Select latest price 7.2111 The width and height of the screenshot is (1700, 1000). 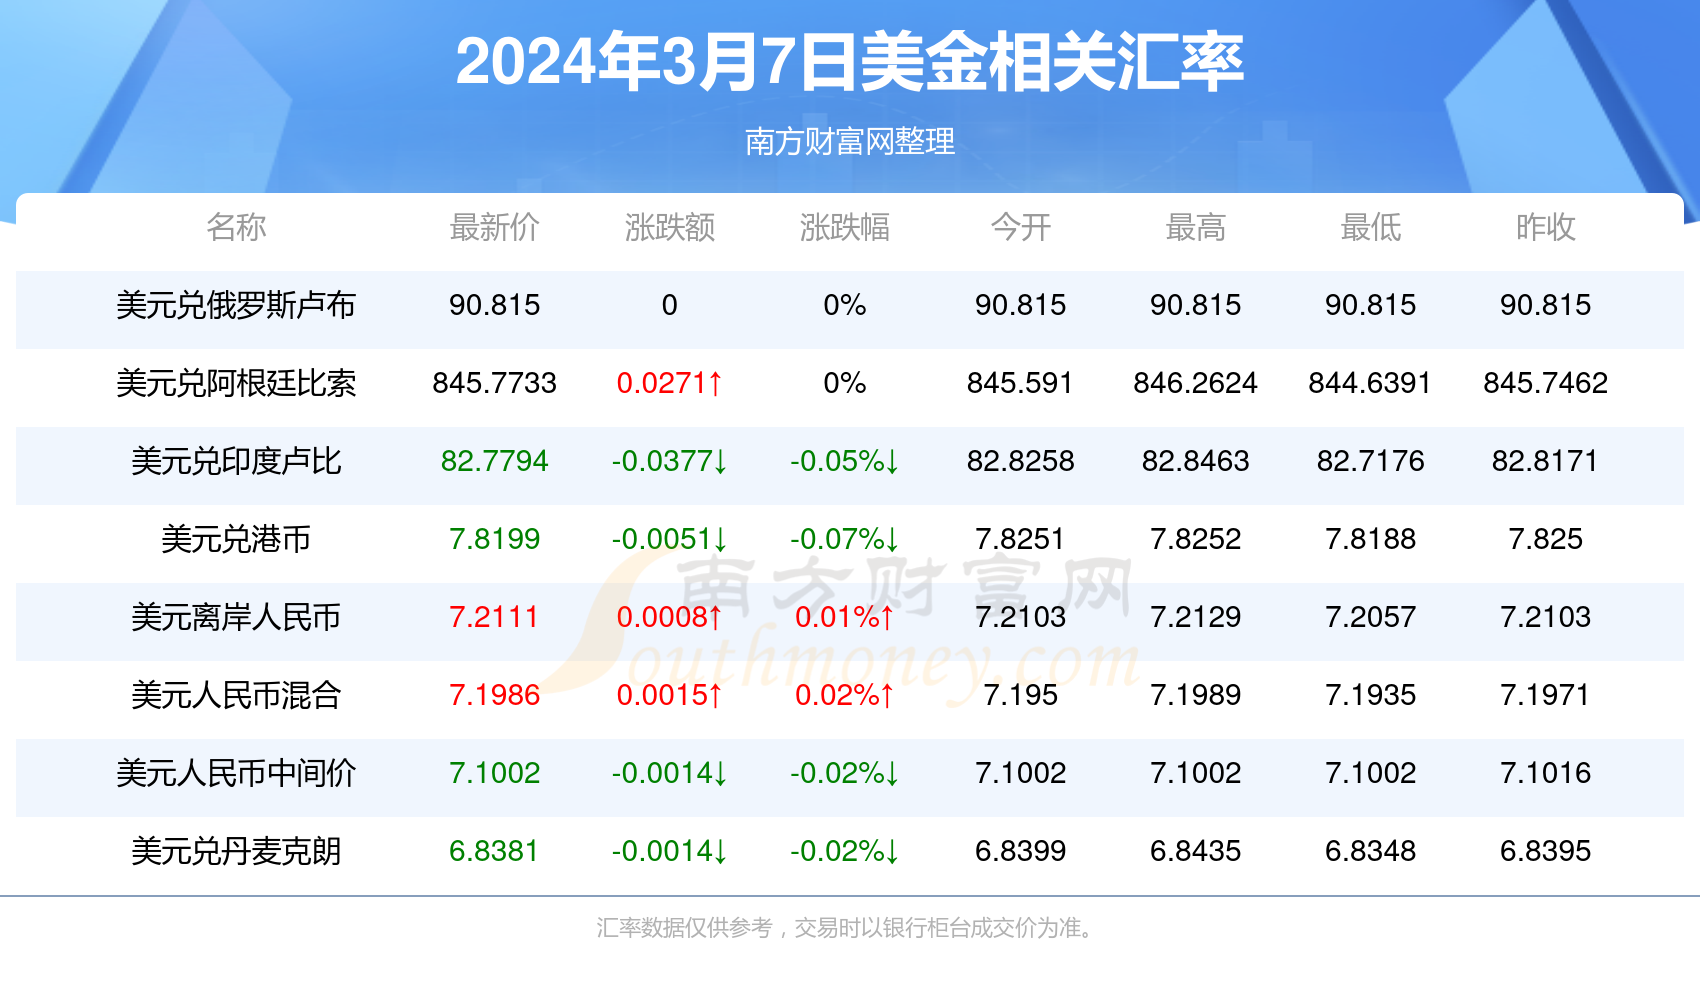tap(494, 617)
